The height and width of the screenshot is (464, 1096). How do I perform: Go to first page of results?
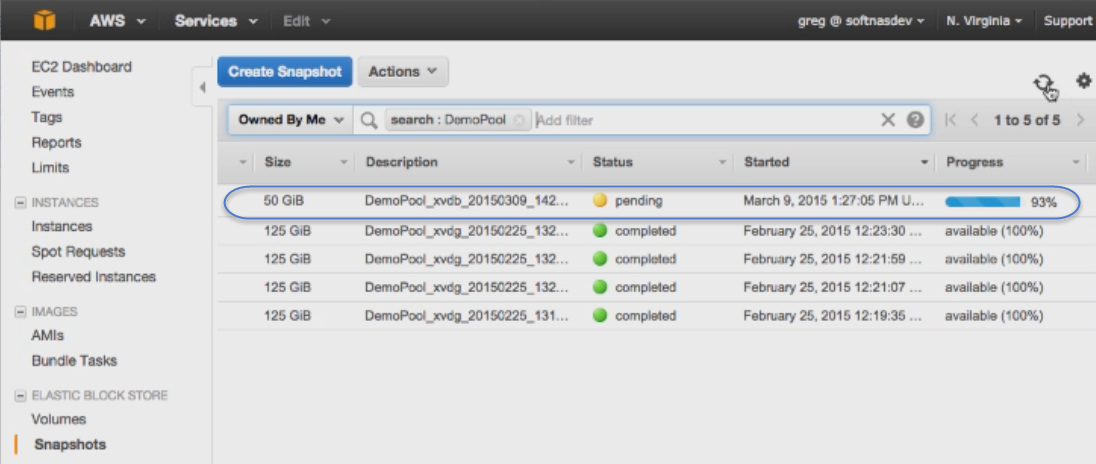pyautogui.click(x=950, y=120)
